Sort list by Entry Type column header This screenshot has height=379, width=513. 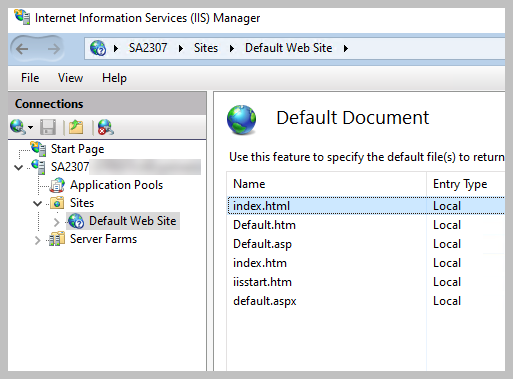click(x=465, y=184)
